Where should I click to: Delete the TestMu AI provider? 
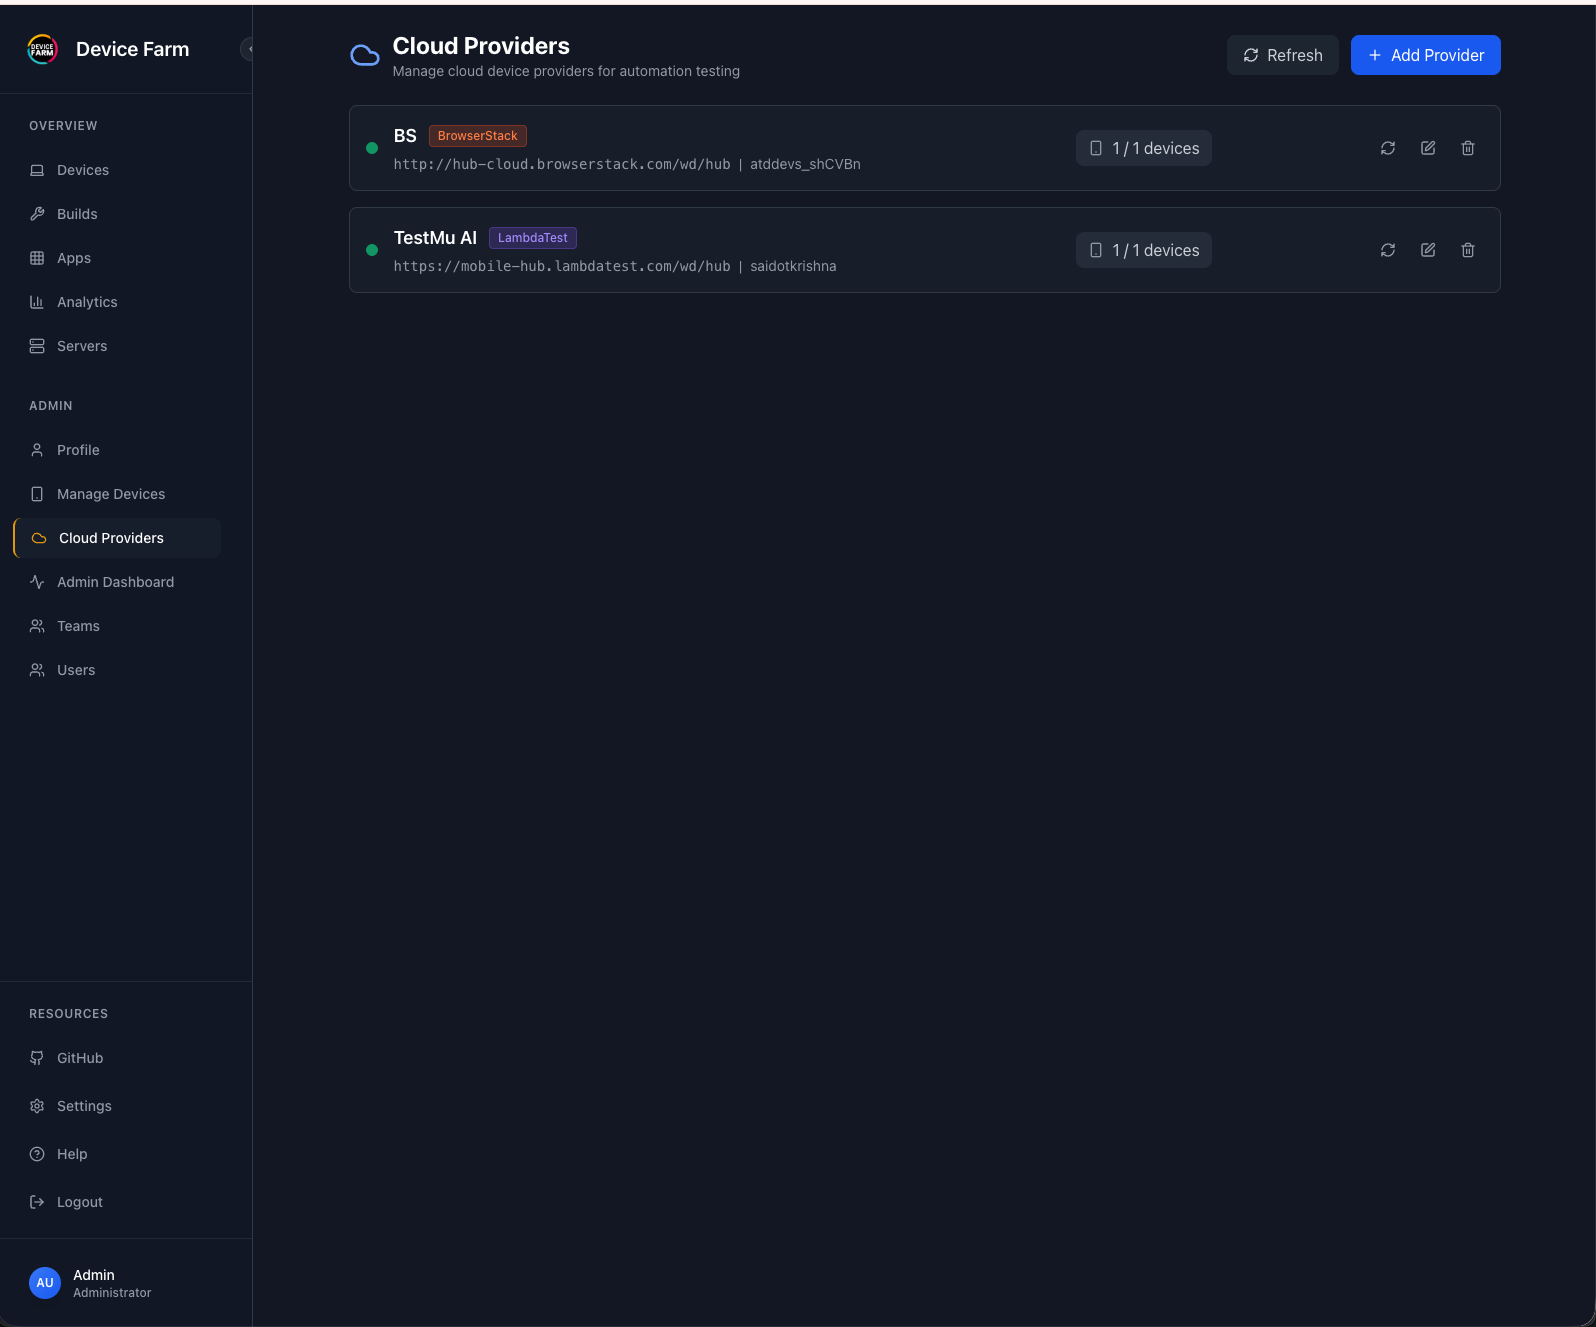(x=1468, y=250)
